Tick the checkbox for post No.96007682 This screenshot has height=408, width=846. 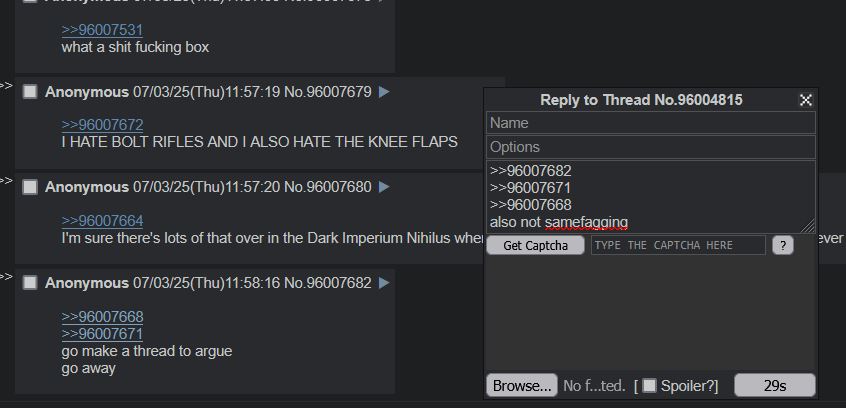tap(30, 283)
